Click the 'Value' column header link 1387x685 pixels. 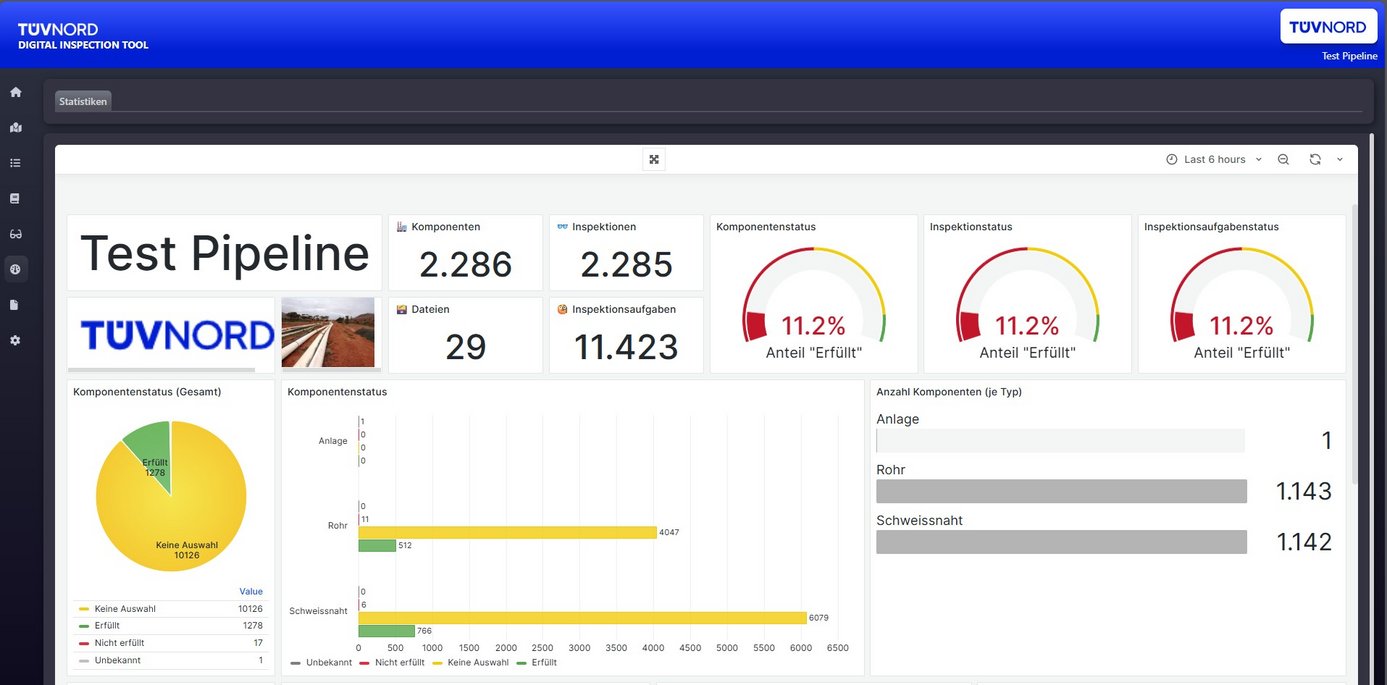[250, 591]
